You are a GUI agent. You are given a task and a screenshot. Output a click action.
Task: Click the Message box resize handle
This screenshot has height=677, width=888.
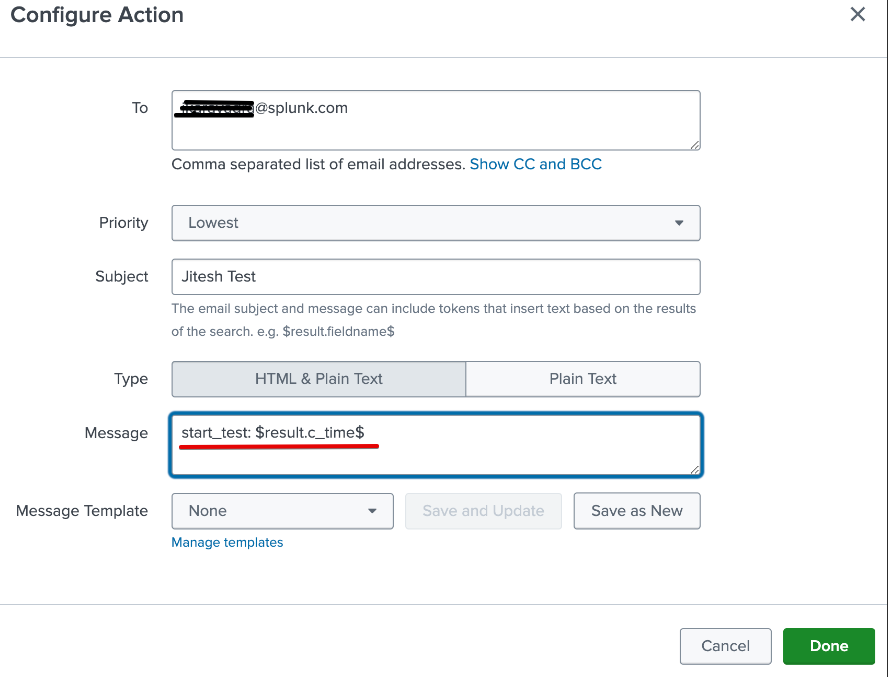click(694, 469)
